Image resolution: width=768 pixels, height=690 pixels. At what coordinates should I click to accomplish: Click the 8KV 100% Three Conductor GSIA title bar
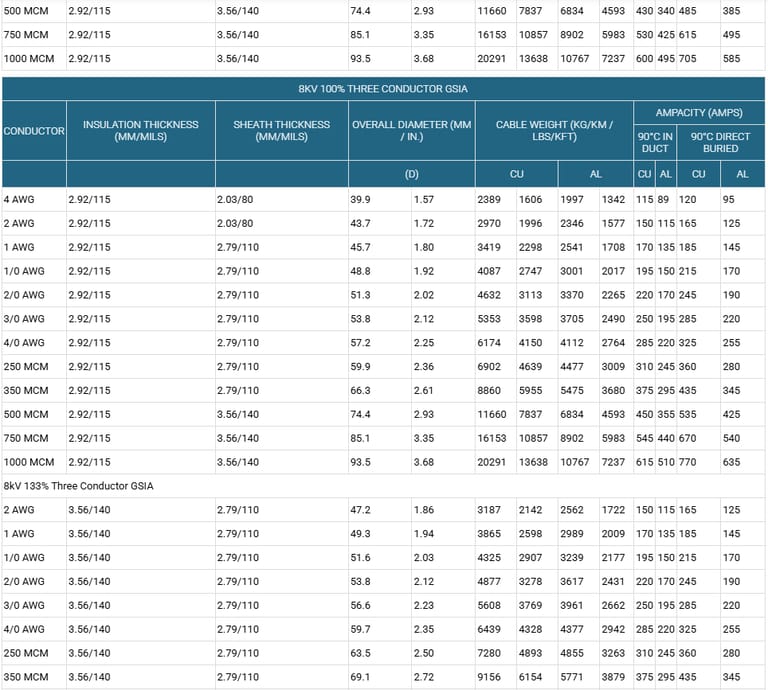383,88
